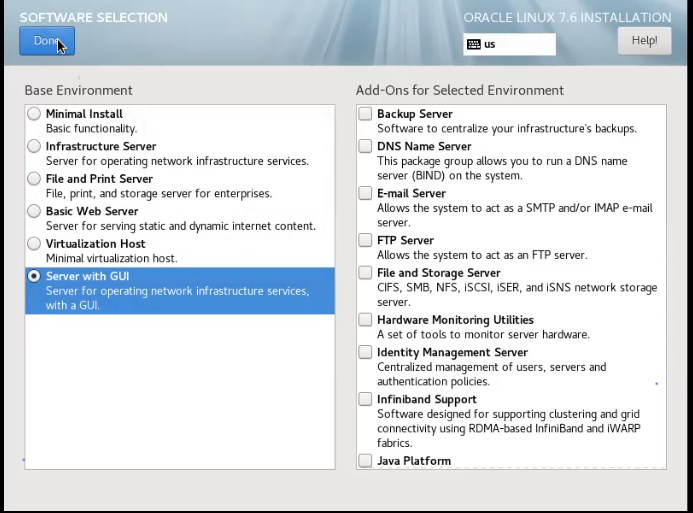The width and height of the screenshot is (693, 513).
Task: Tick Hardware Monitoring Utilities checkbox
Action: 365,319
